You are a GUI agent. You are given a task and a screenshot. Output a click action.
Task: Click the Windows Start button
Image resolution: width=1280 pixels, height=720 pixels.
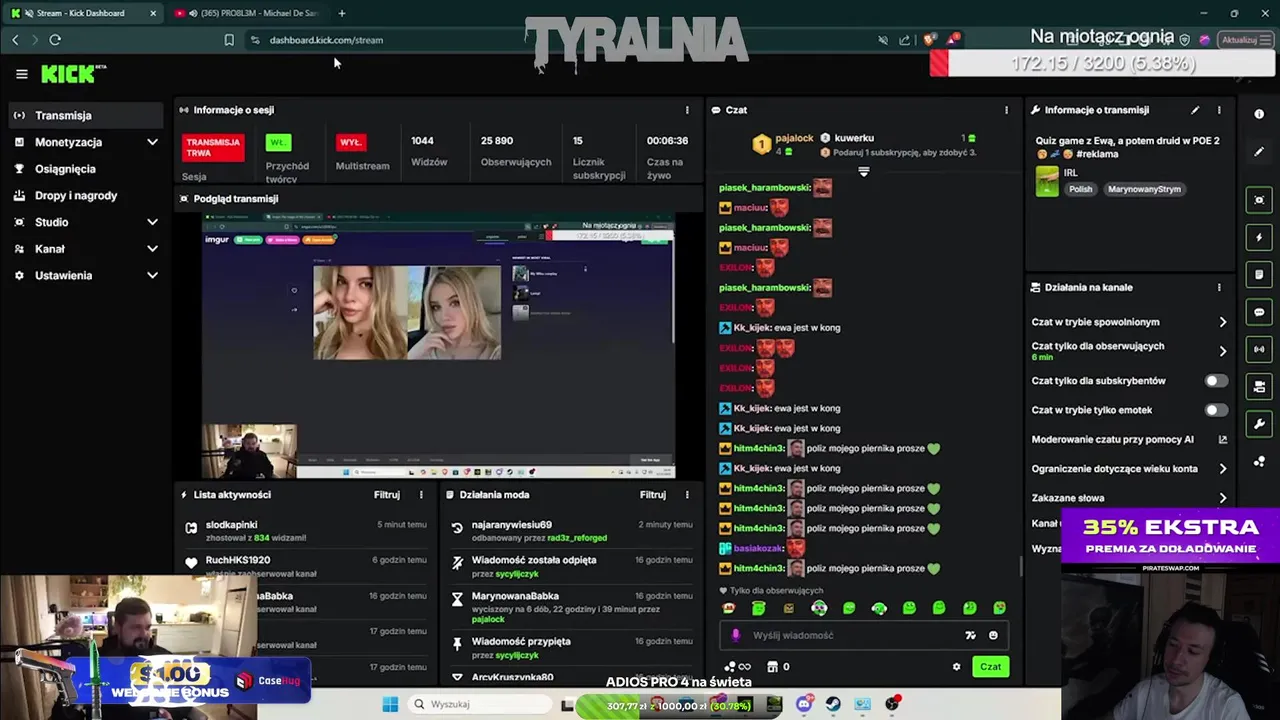coord(390,704)
